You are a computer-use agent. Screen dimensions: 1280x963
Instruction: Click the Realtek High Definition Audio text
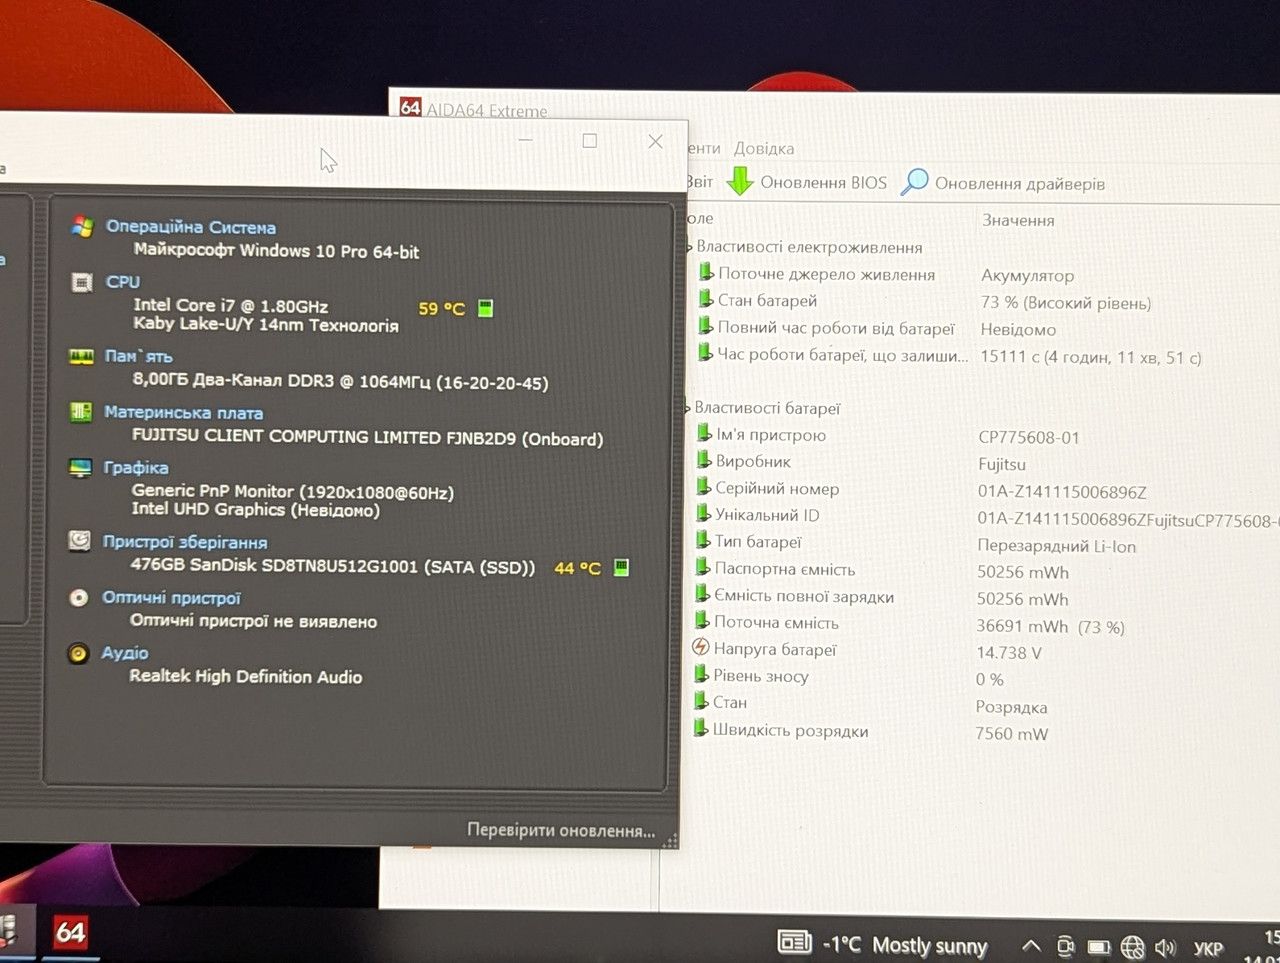246,676
